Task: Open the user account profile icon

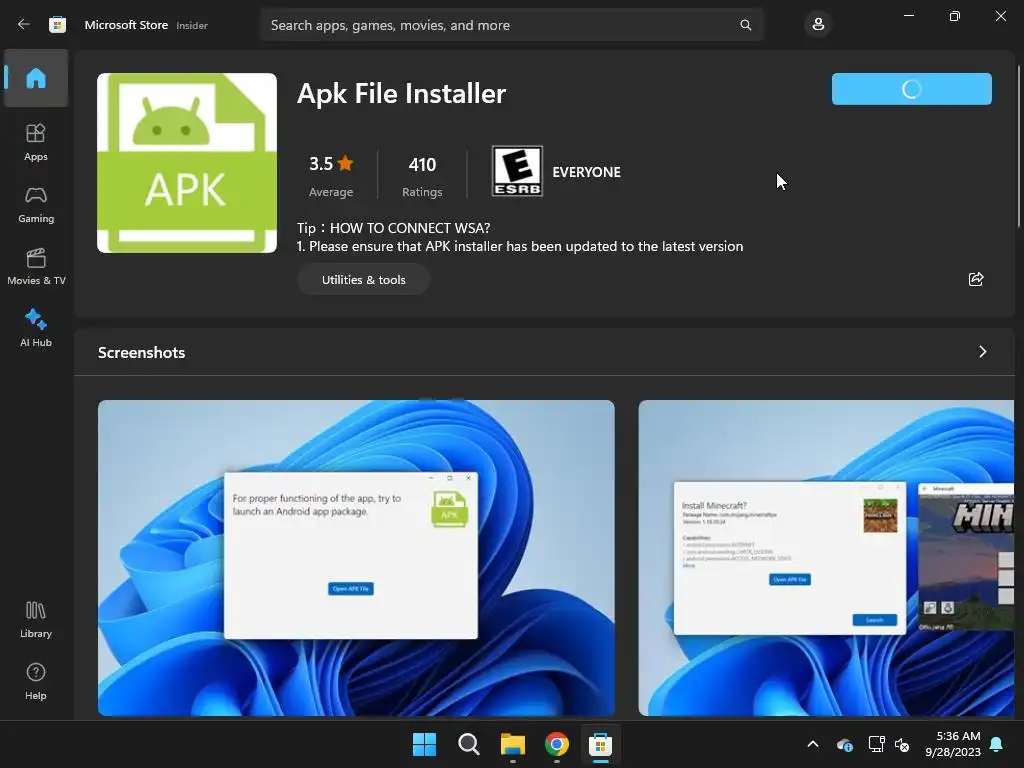Action: click(x=818, y=25)
